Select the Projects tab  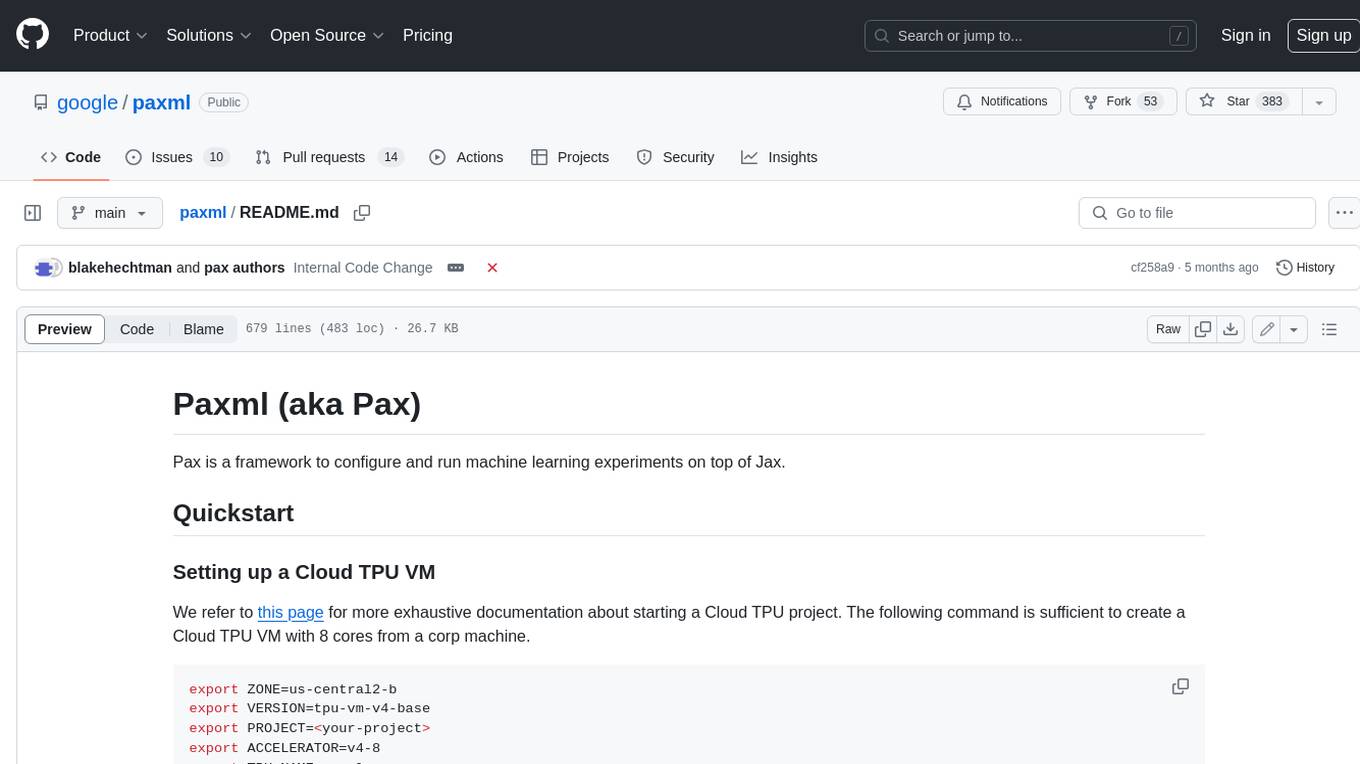[x=570, y=157]
